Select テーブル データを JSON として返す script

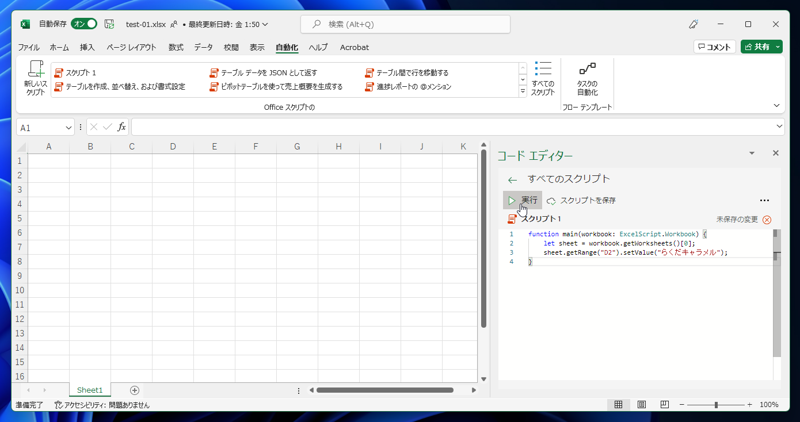[x=263, y=73]
